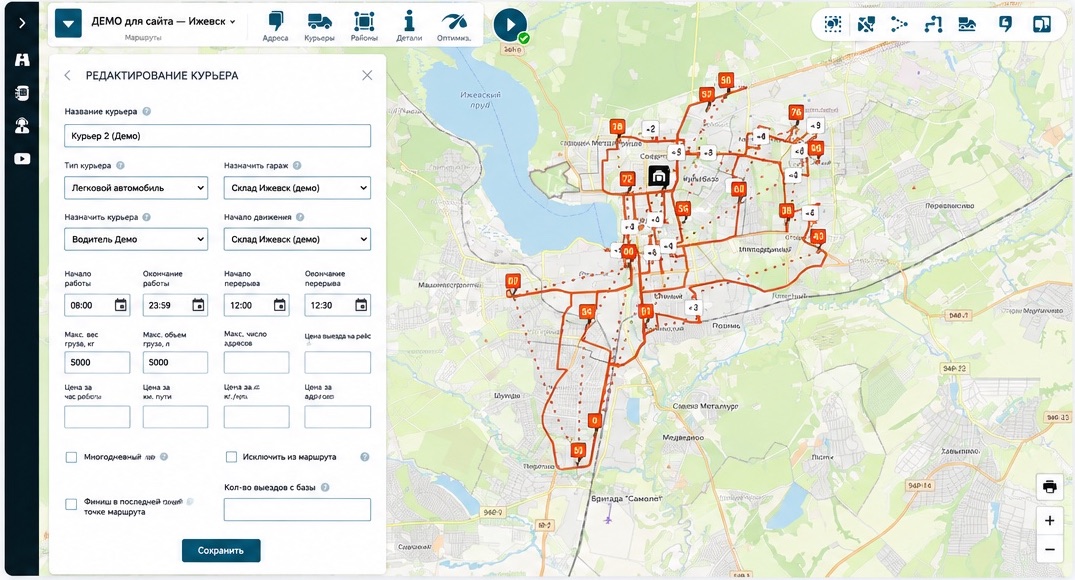1075x580 pixels.
Task: Close the РЕДАКТИРОВАНИЕ КУРЬЕРА panel
Action: 367,75
